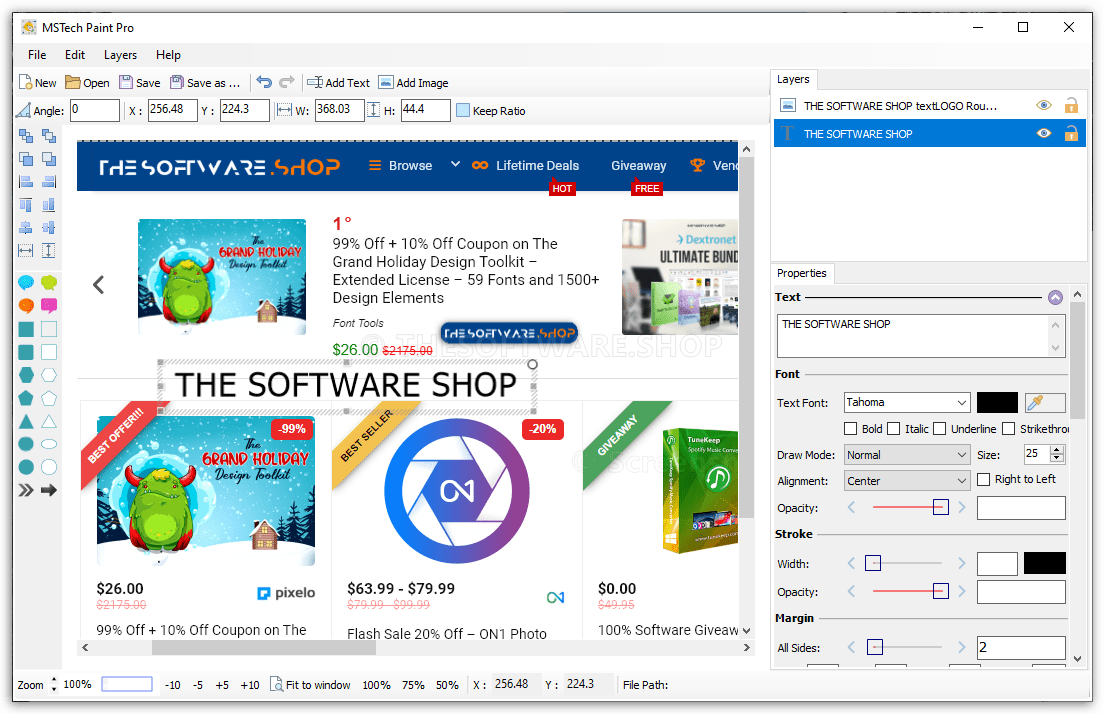Click the black font color swatch

pyautogui.click(x=997, y=402)
